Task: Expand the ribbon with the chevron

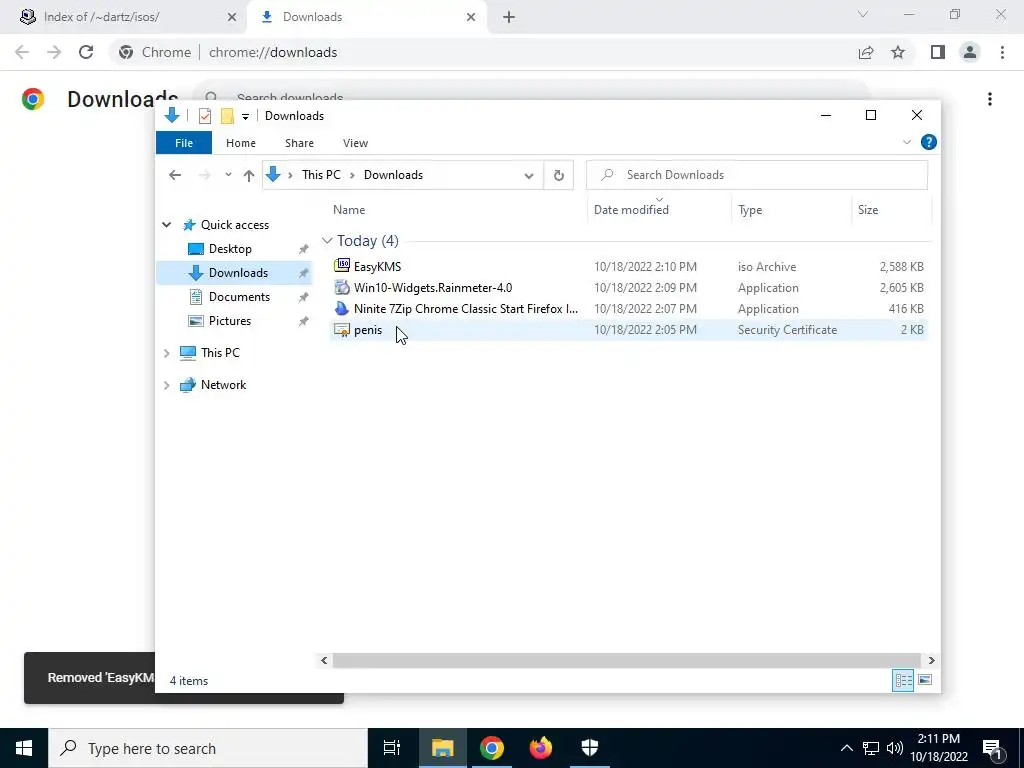Action: [906, 142]
